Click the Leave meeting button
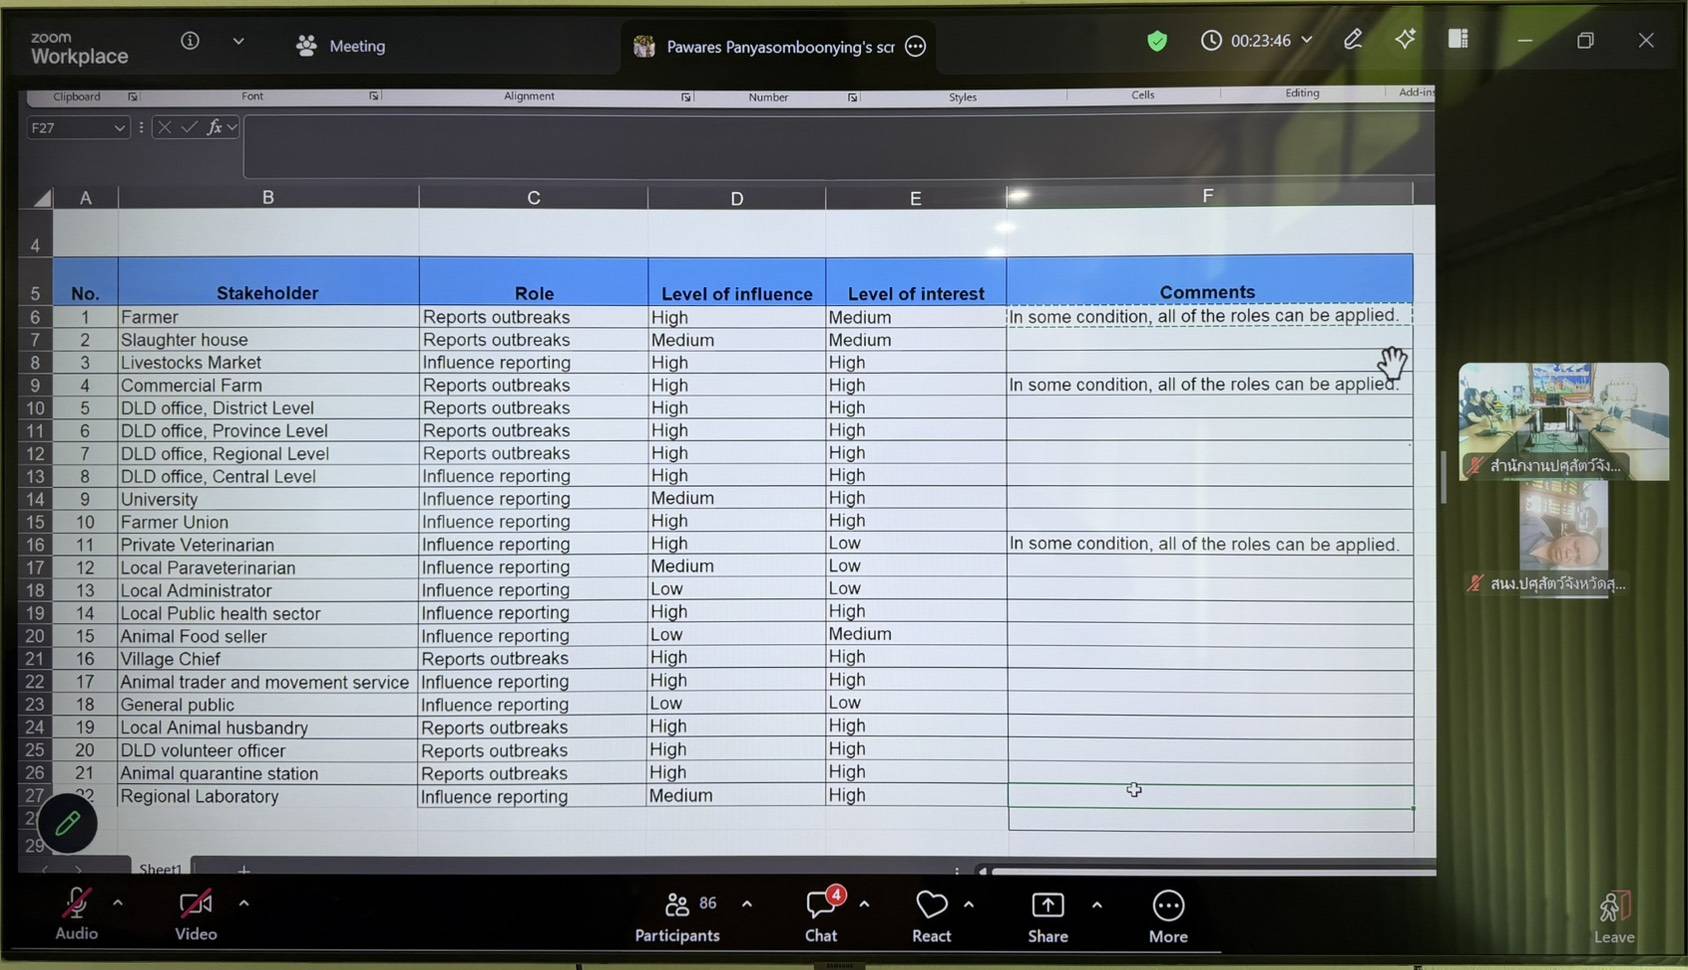1688x970 pixels. click(1614, 916)
